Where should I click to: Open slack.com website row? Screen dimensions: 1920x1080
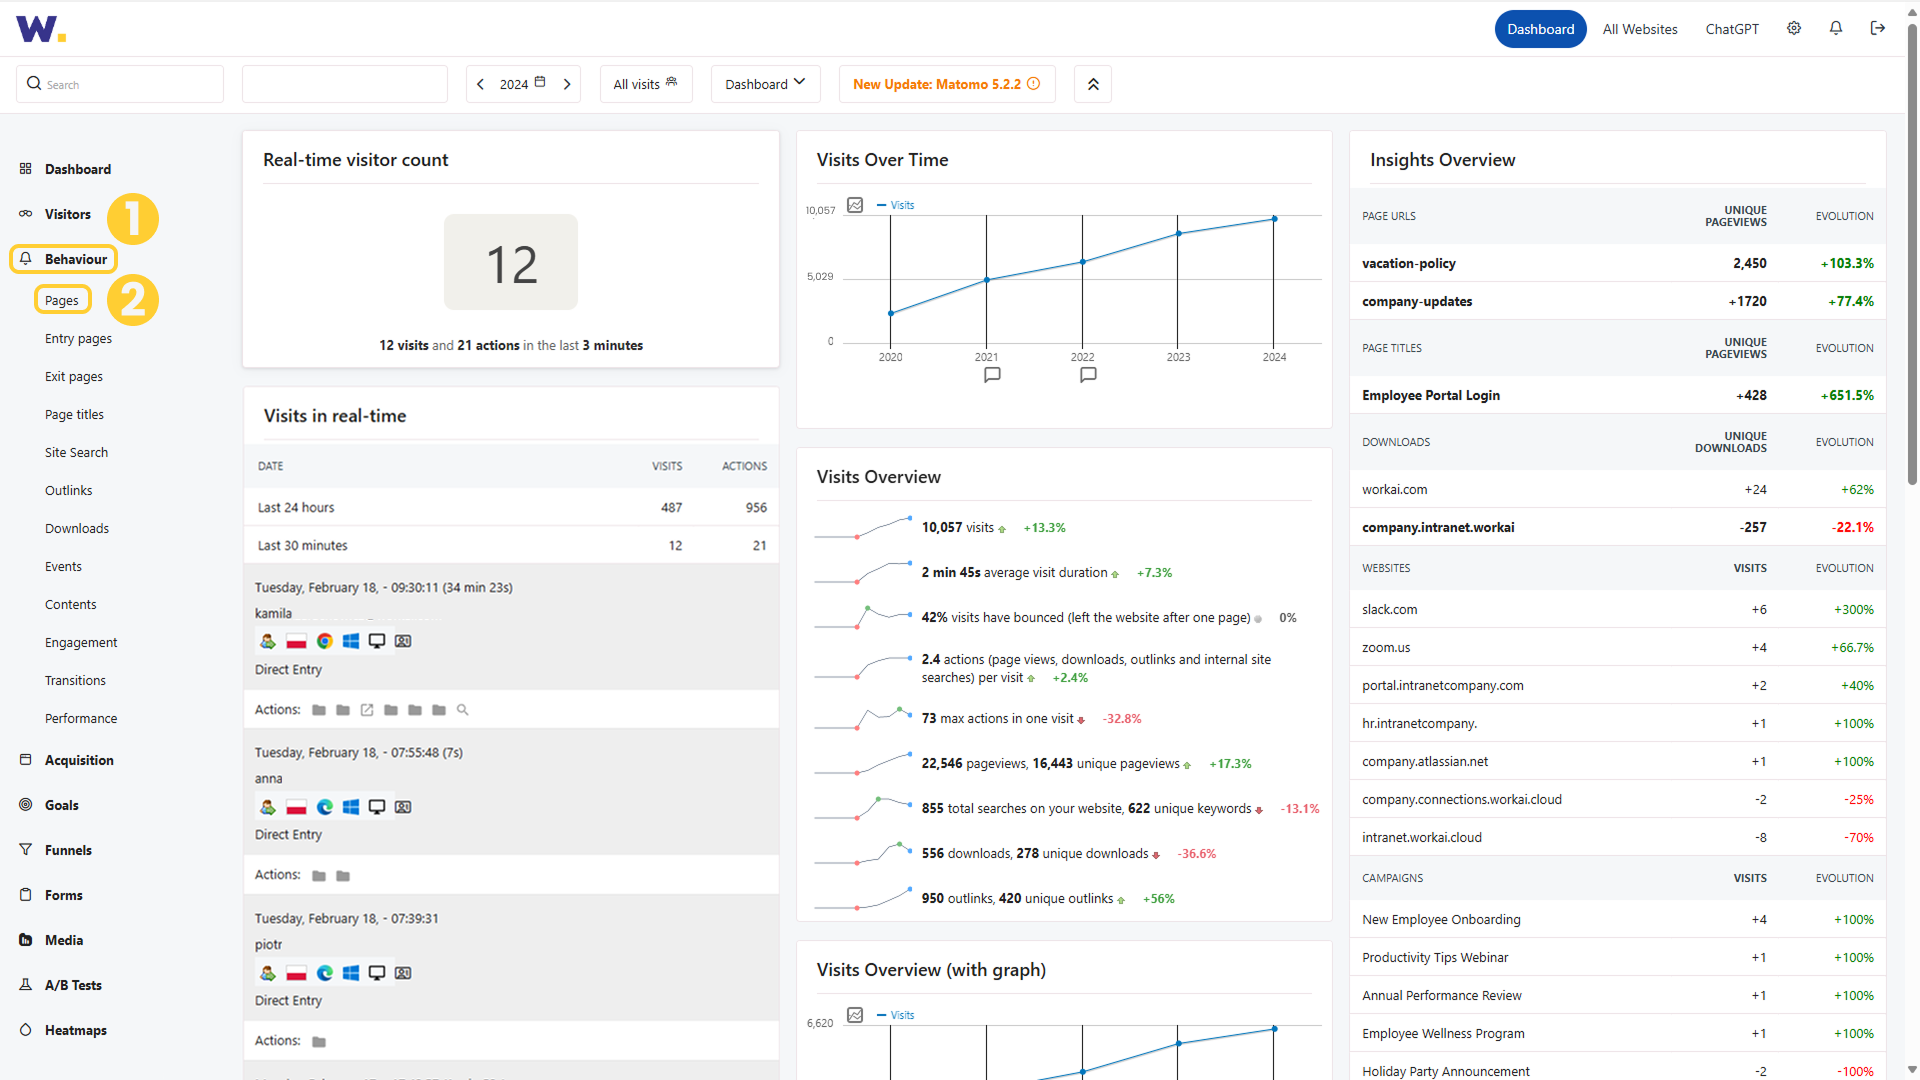click(1617, 609)
